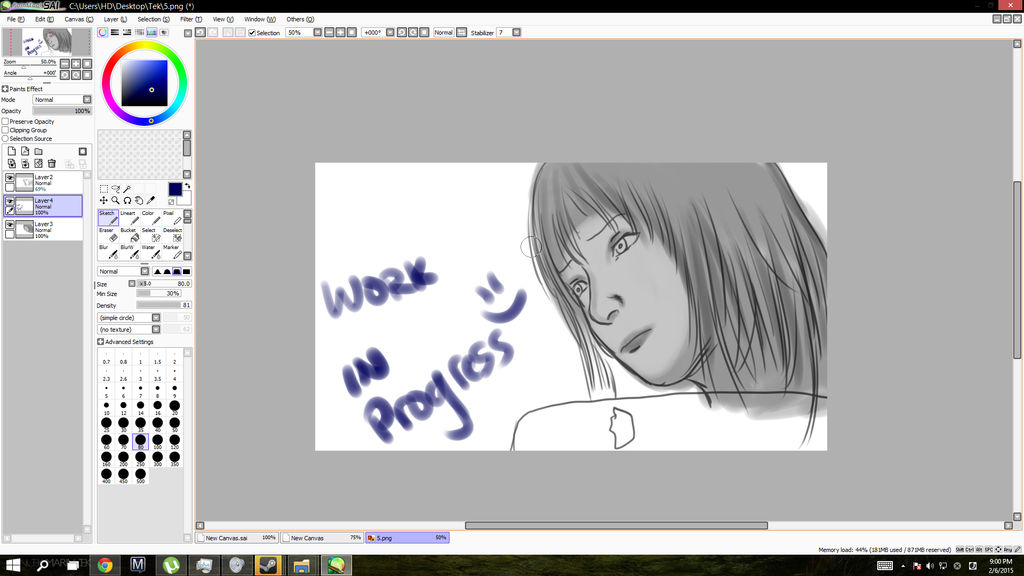This screenshot has width=1024, height=576.
Task: Create a new normal layer
Action: click(x=12, y=151)
